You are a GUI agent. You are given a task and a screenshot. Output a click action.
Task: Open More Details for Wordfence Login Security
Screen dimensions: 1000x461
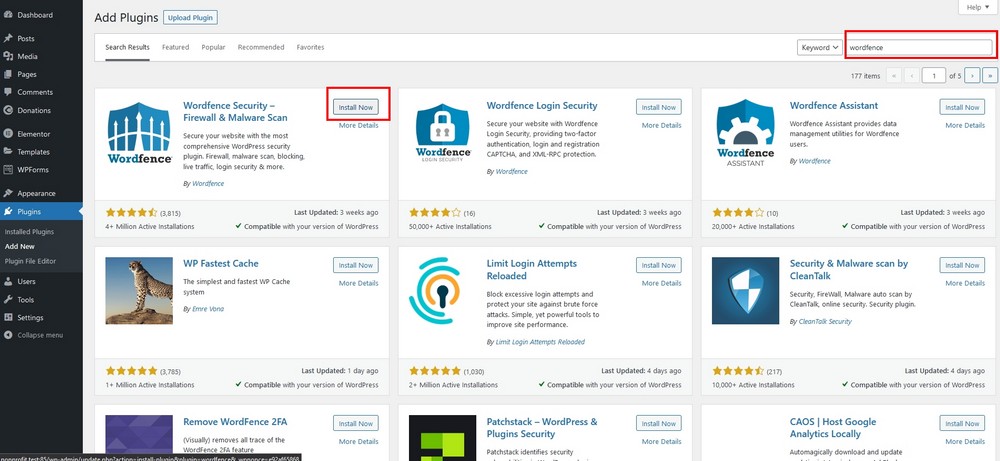coord(661,126)
